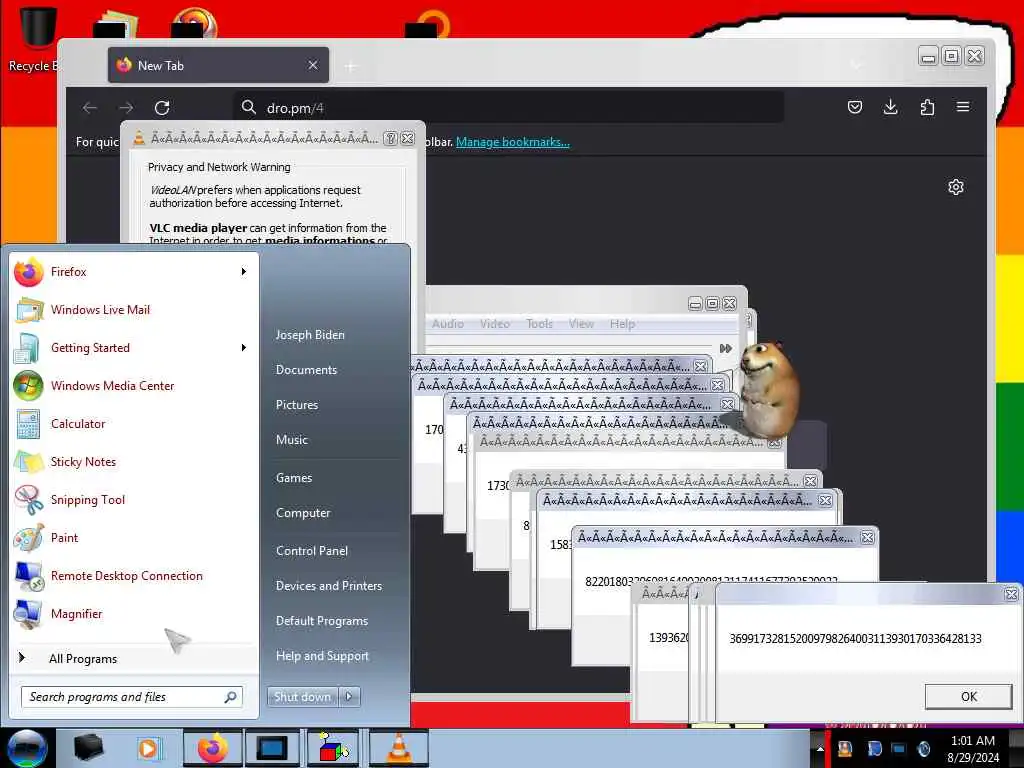The image size is (1024, 768).
Task: Open Music from Start menu
Action: 292,440
